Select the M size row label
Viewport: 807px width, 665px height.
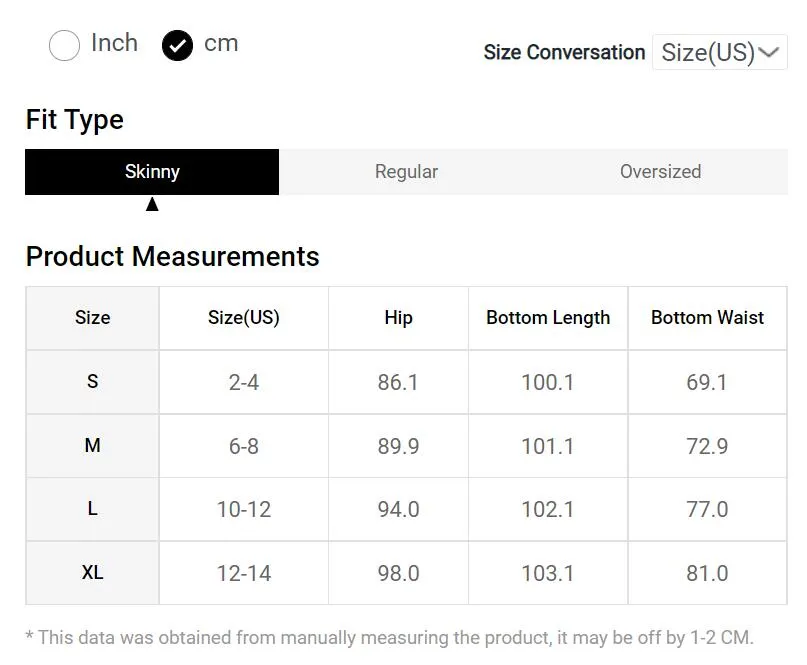click(93, 446)
